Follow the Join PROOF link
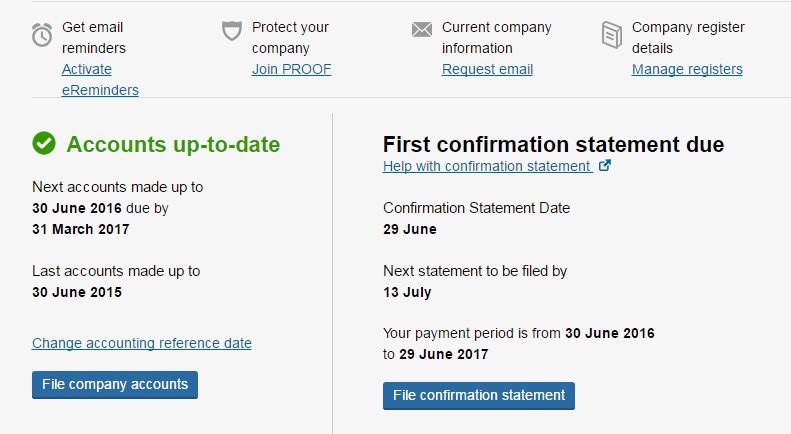Image resolution: width=791 pixels, height=434 pixels. click(291, 69)
